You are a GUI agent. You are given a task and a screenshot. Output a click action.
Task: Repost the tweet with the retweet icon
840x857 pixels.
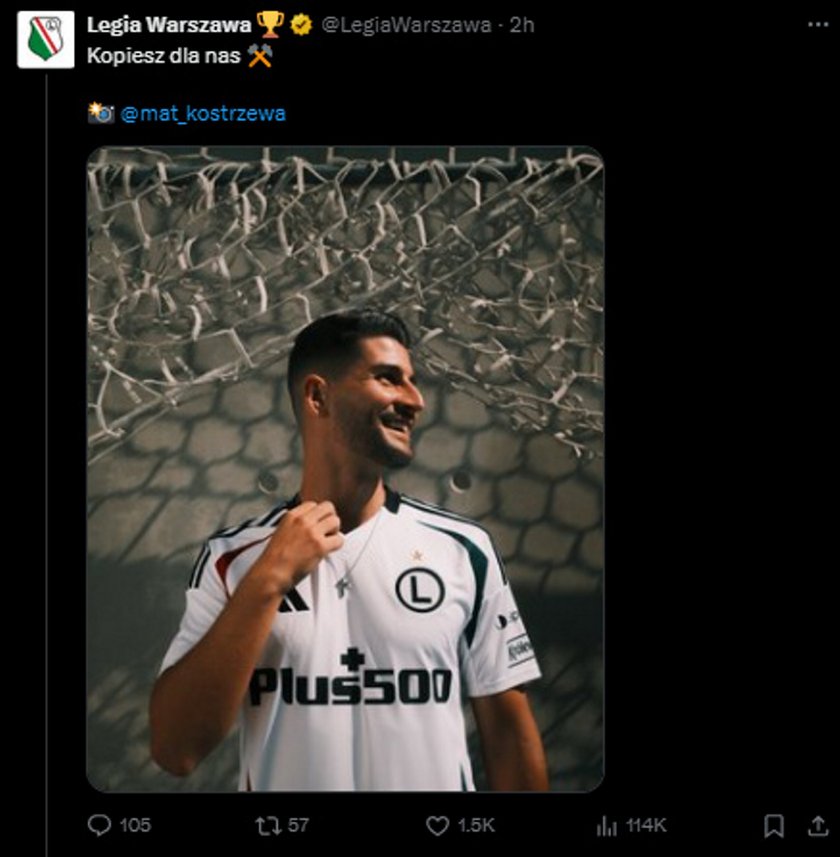click(x=267, y=825)
